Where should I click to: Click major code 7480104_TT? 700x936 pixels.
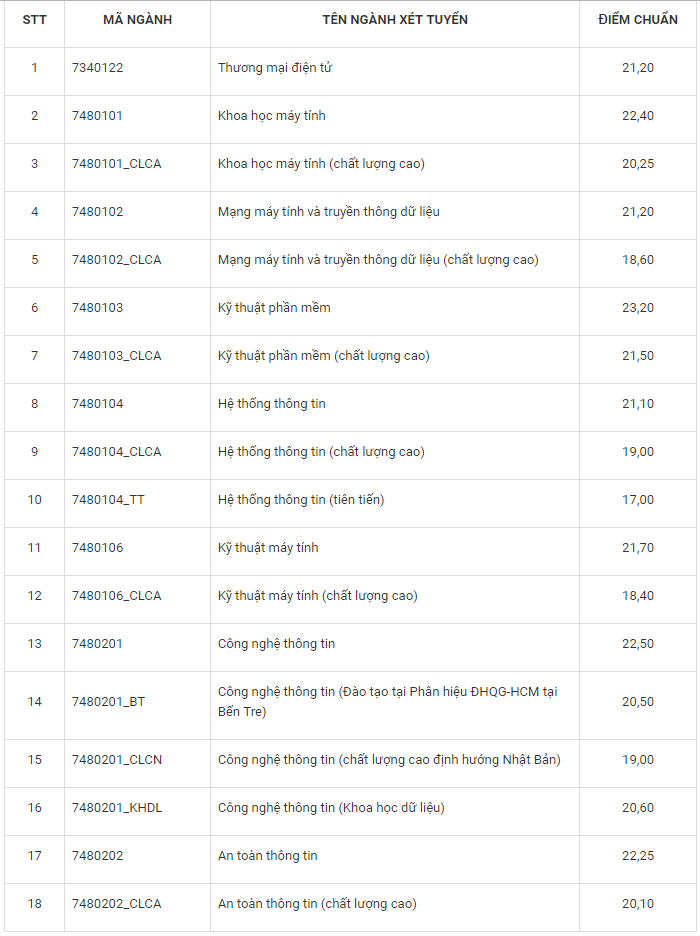pyautogui.click(x=108, y=500)
